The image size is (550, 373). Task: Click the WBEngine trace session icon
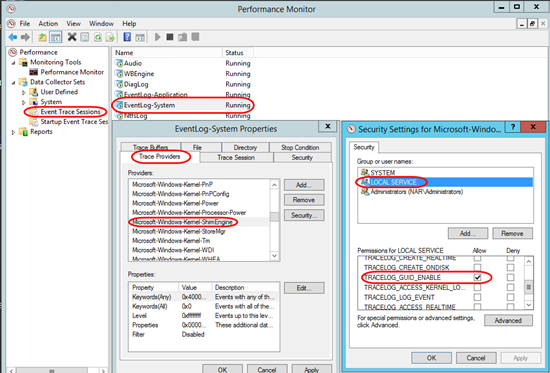[119, 74]
